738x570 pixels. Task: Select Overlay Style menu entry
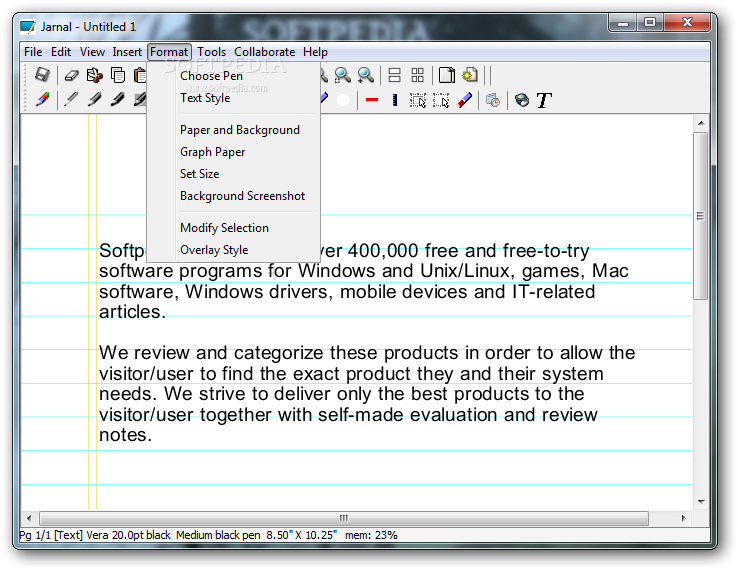tap(233, 250)
